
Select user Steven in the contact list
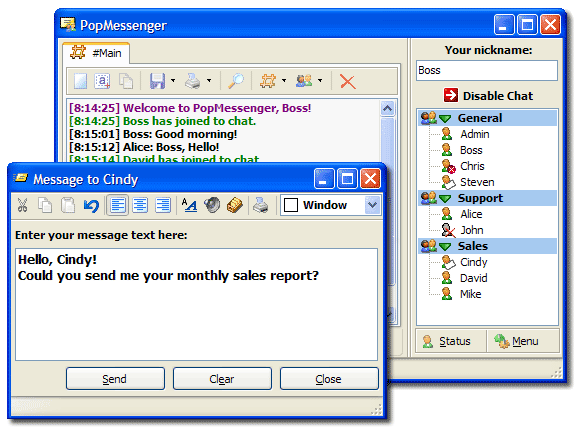tap(477, 182)
